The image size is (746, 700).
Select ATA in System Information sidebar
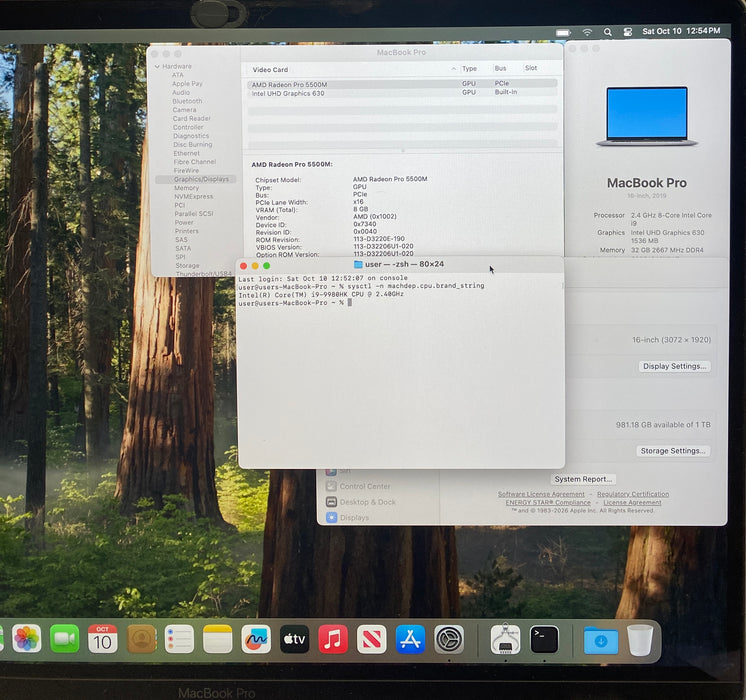tap(177, 75)
